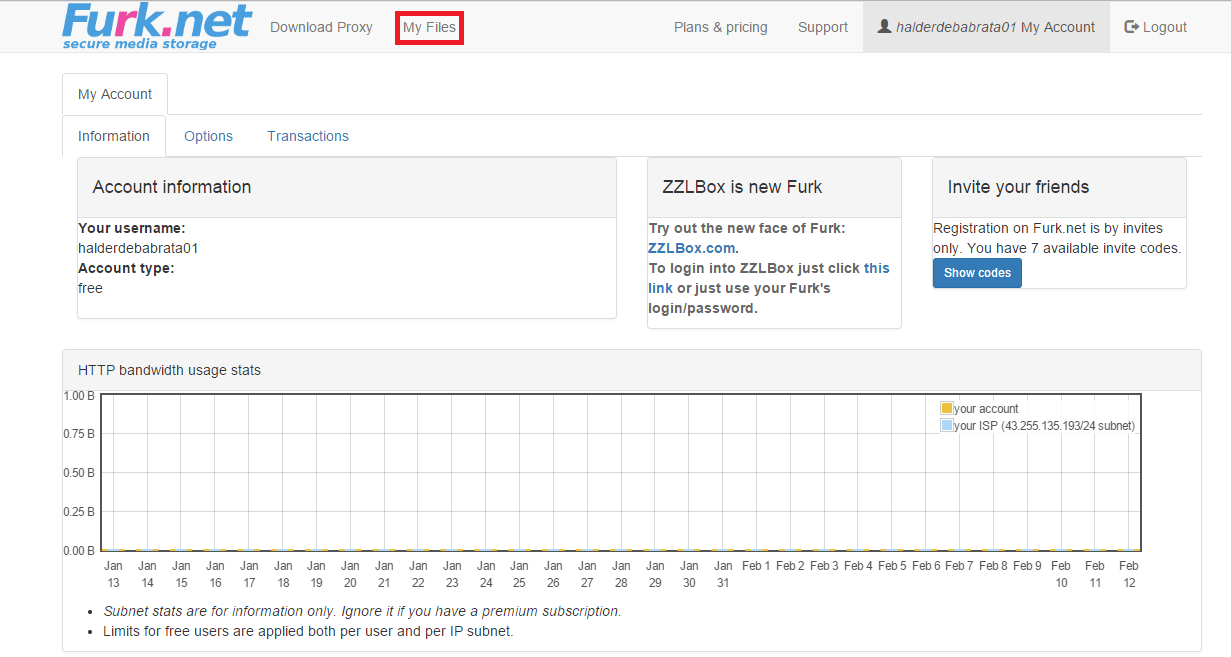This screenshot has height=657, width=1231.
Task: Click the 0.25 B axis label
Action: 79,512
